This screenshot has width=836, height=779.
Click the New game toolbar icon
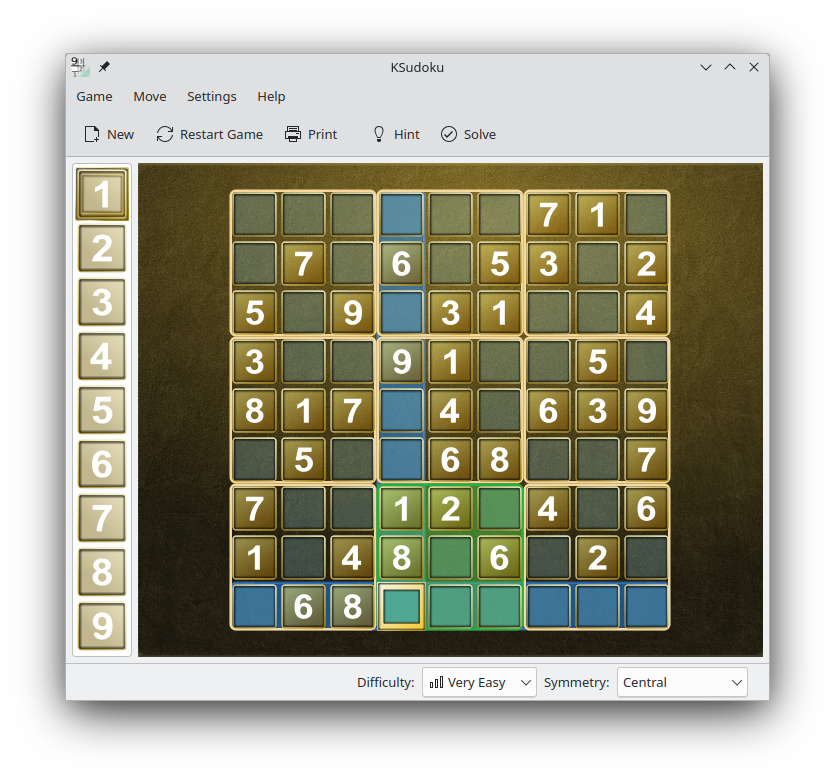coord(92,134)
